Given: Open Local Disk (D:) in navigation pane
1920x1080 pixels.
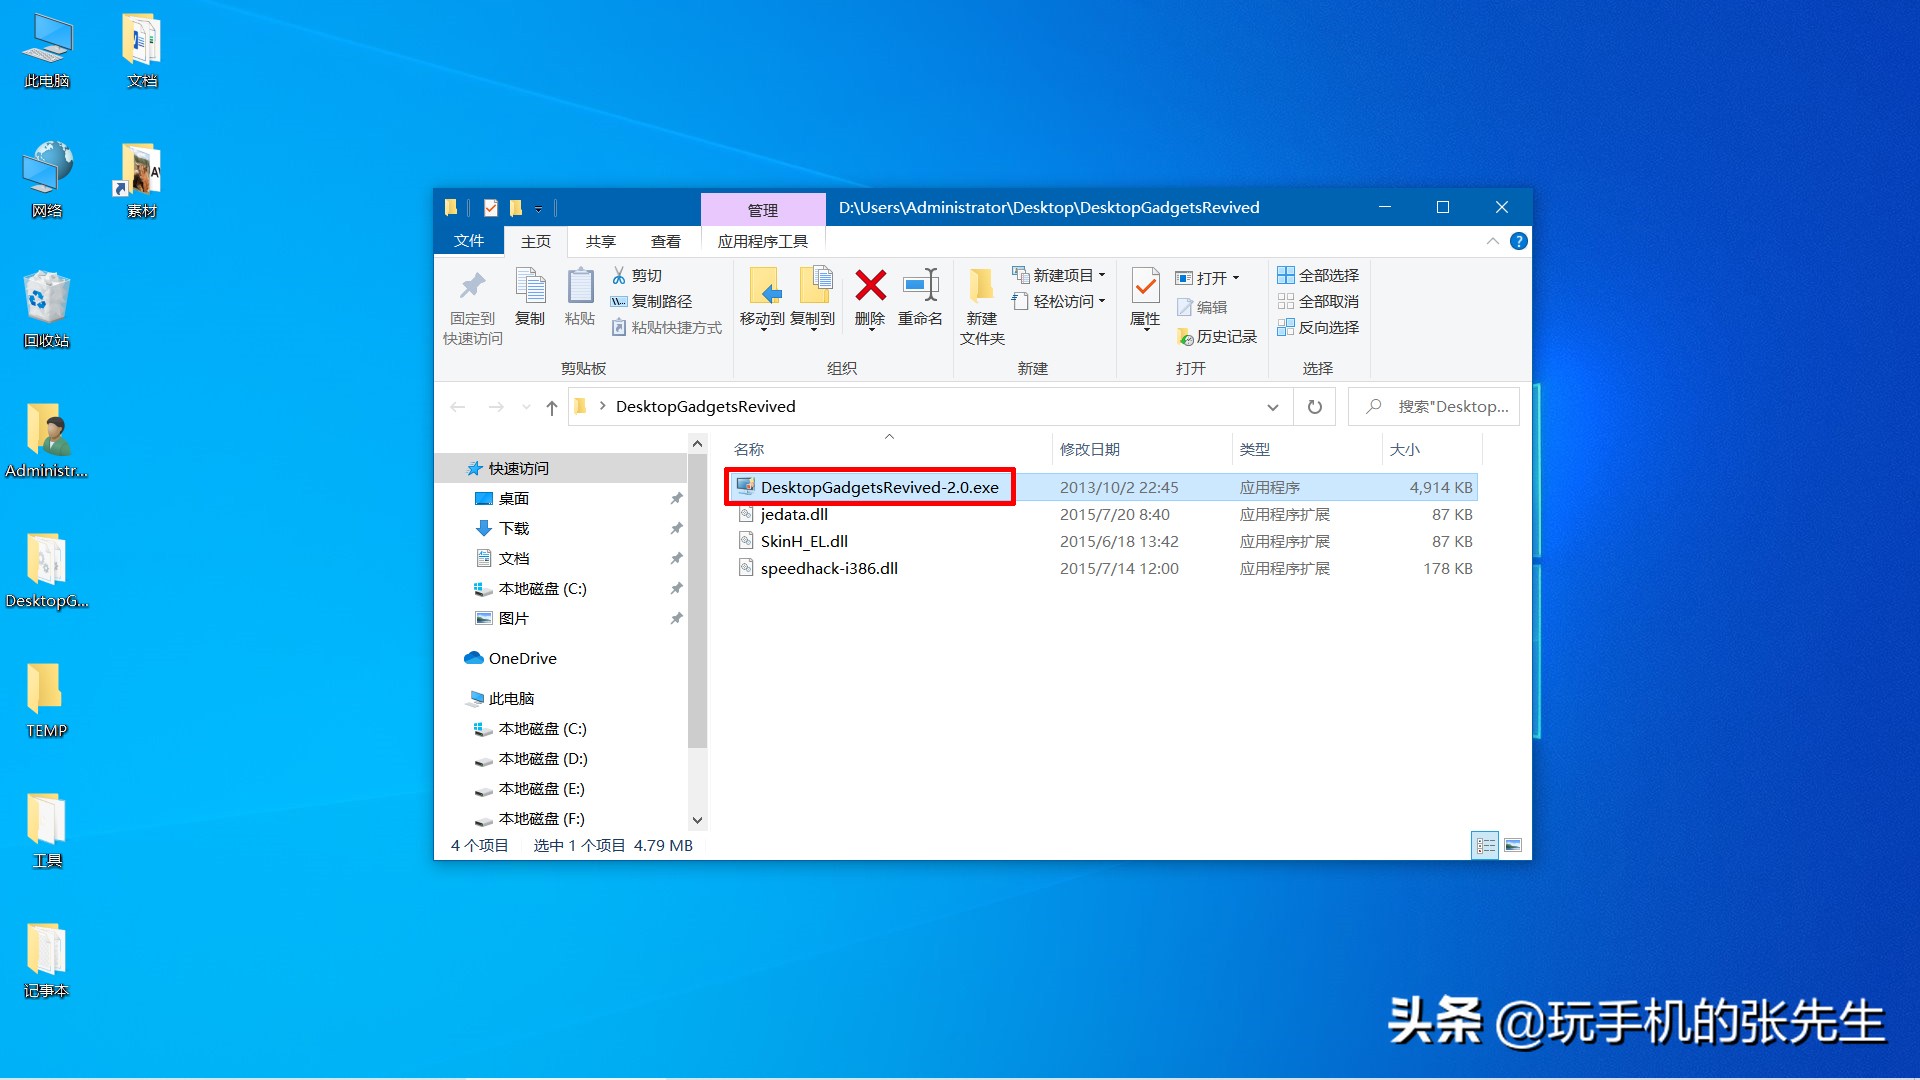Looking at the screenshot, I should [543, 759].
